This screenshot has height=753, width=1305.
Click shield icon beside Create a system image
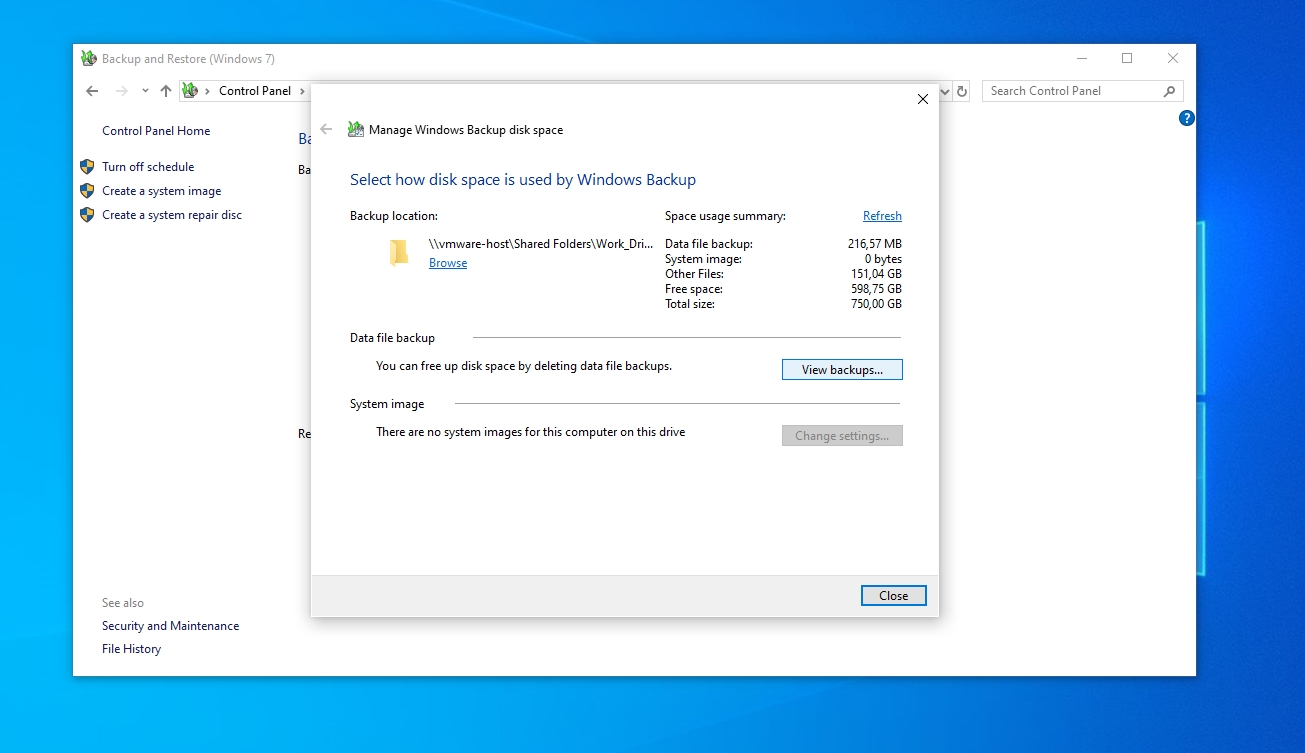pyautogui.click(x=87, y=191)
